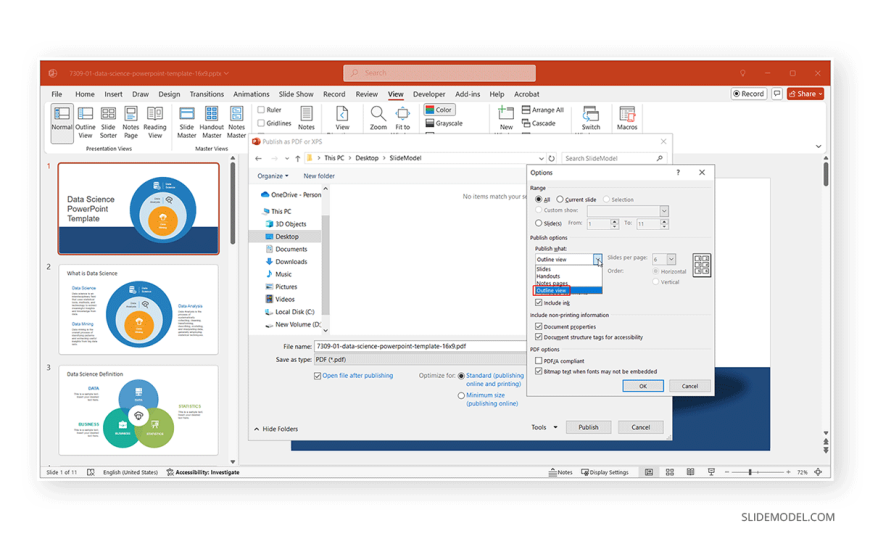This screenshot has height=539, width=870.
Task: Open the File tab
Action: pos(57,94)
